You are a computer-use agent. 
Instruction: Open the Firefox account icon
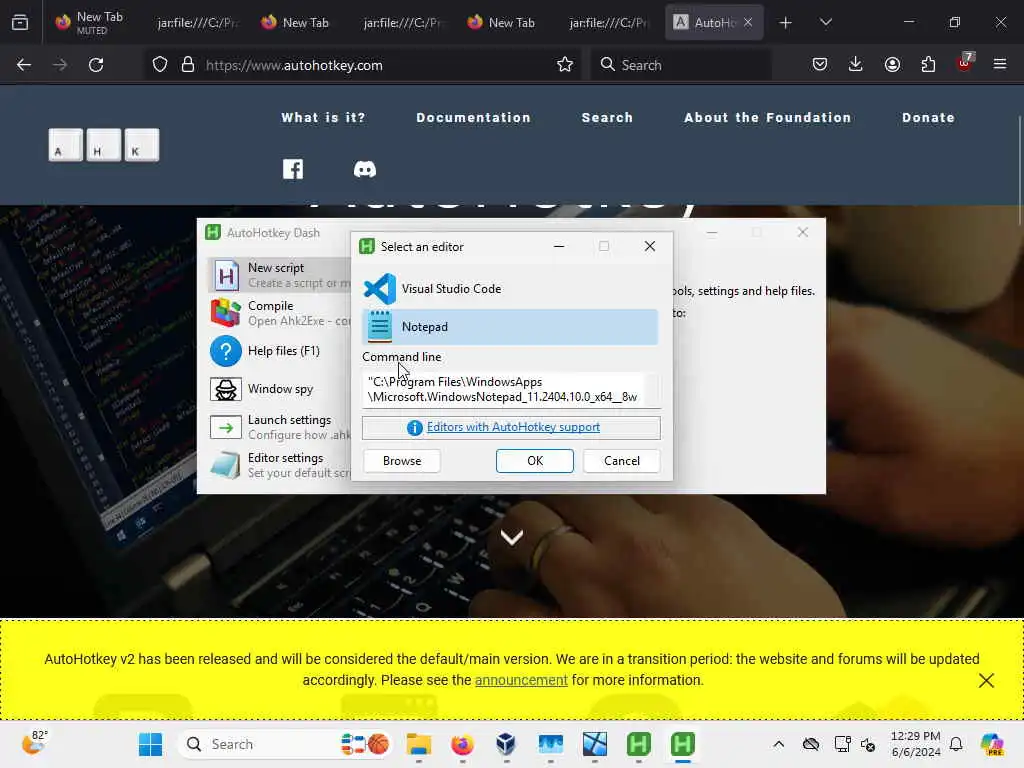[892, 64]
